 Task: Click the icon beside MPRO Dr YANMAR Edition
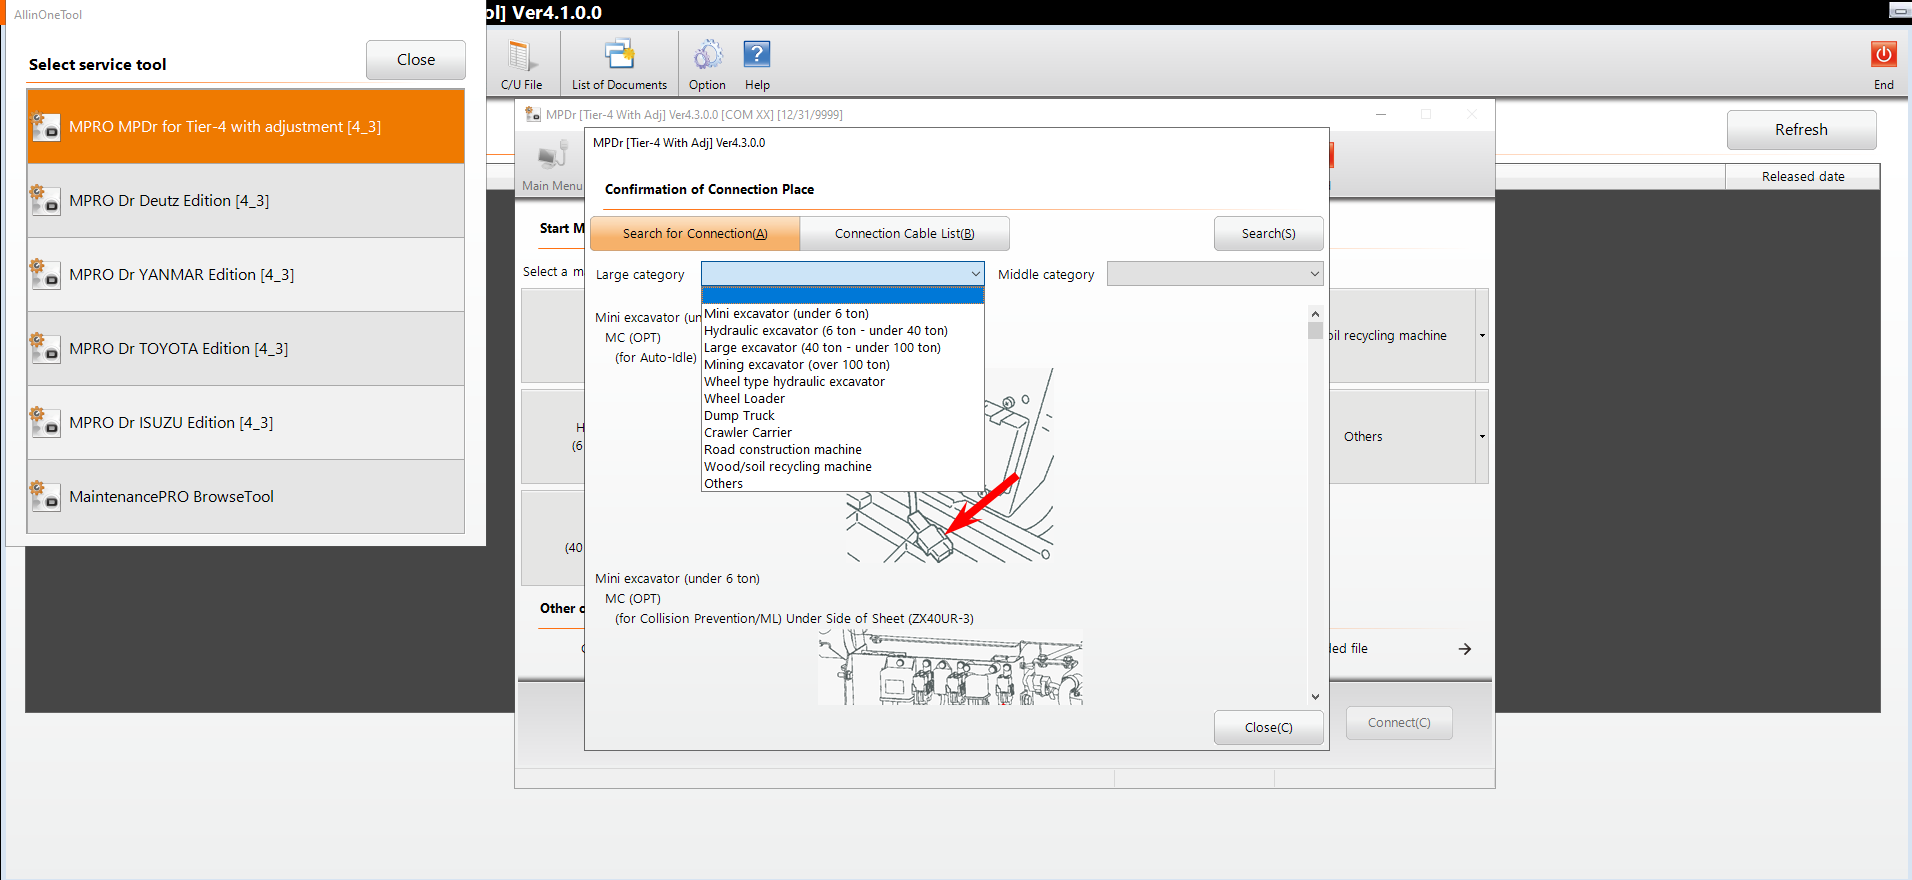(x=45, y=275)
